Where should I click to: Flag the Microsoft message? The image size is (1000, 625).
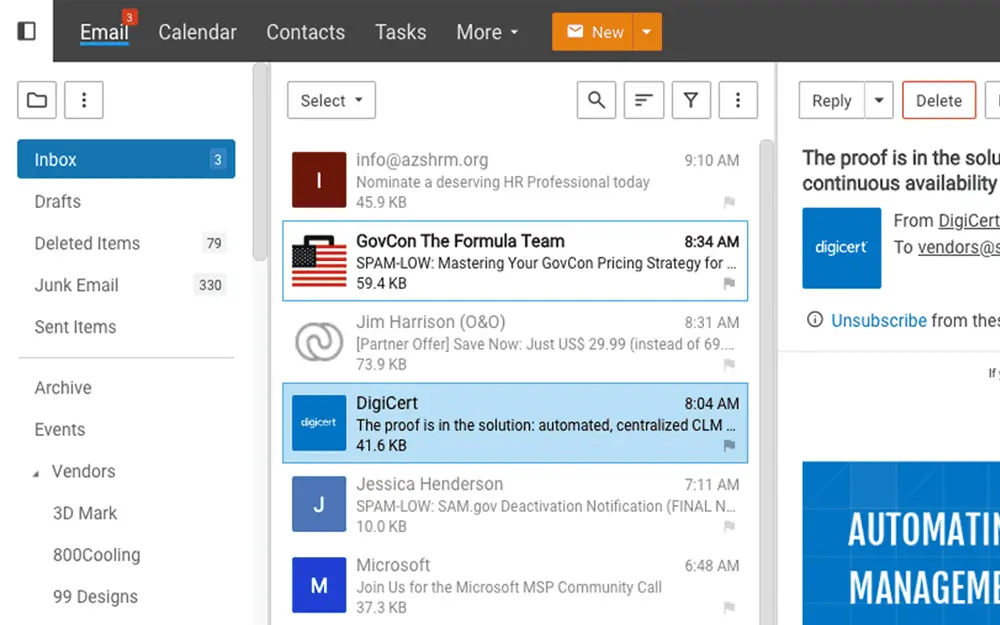tap(729, 607)
